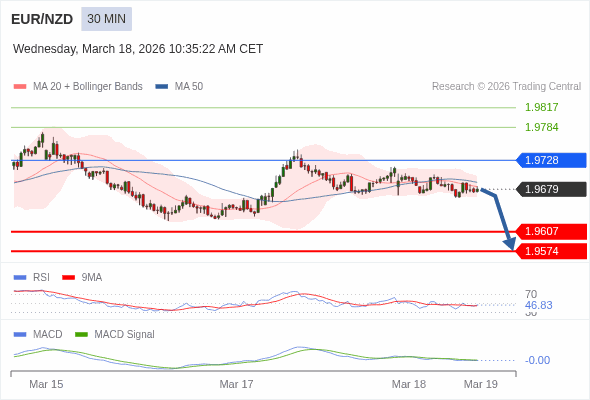Click the MA 20 + Bollinger Bands swatch
The width and height of the screenshot is (590, 400).
pyautogui.click(x=20, y=87)
